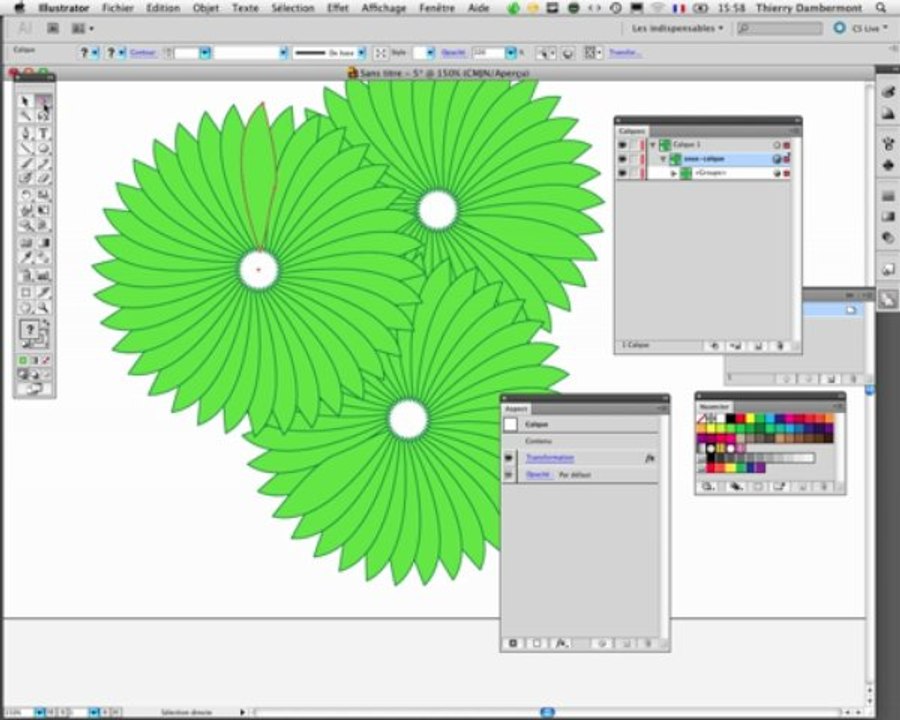Click the Opacité link in control bar

[x=453, y=53]
